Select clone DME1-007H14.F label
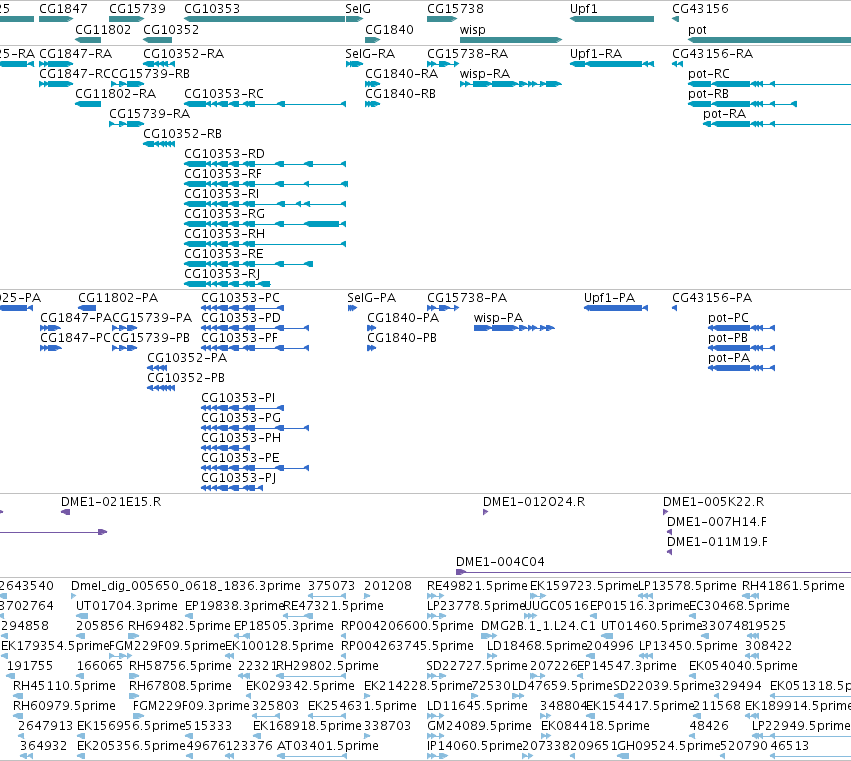This screenshot has height=761, width=851. pyautogui.click(x=717, y=522)
